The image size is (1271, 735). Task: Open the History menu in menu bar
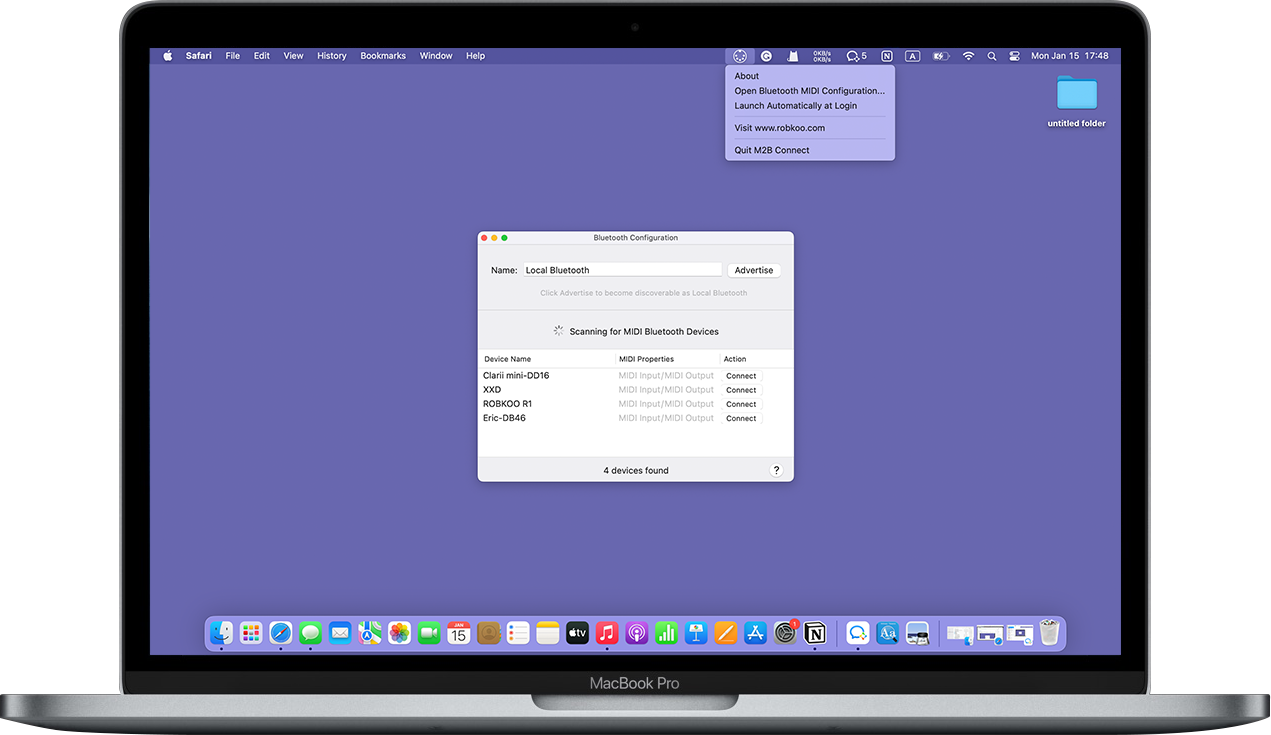point(332,56)
